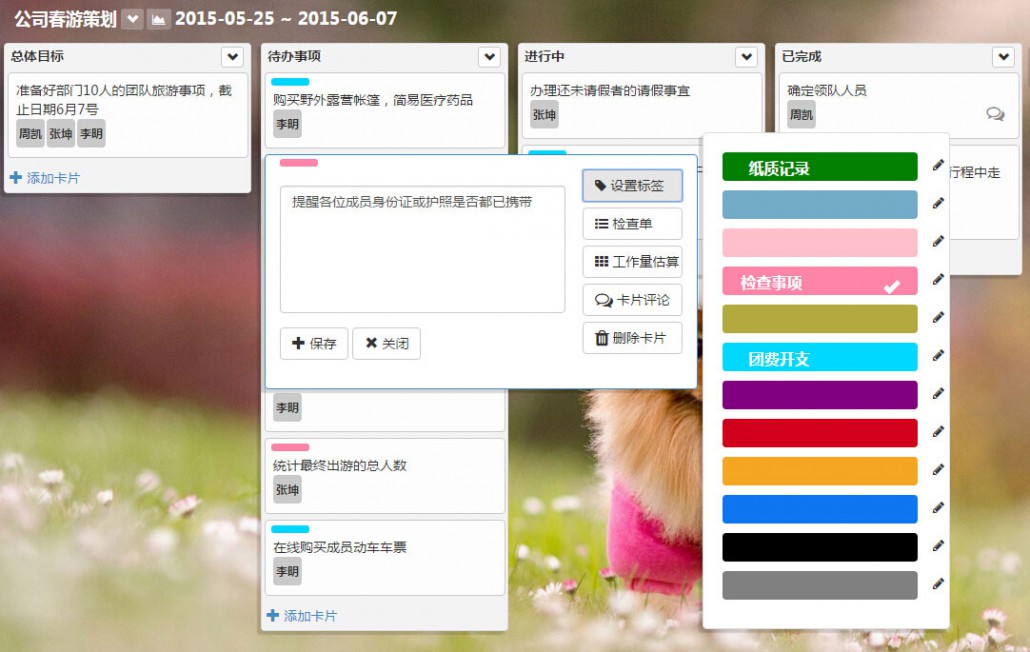Open comment bubble on 确定领队人员 card
Image resolution: width=1030 pixels, height=652 pixels.
[x=995, y=115]
